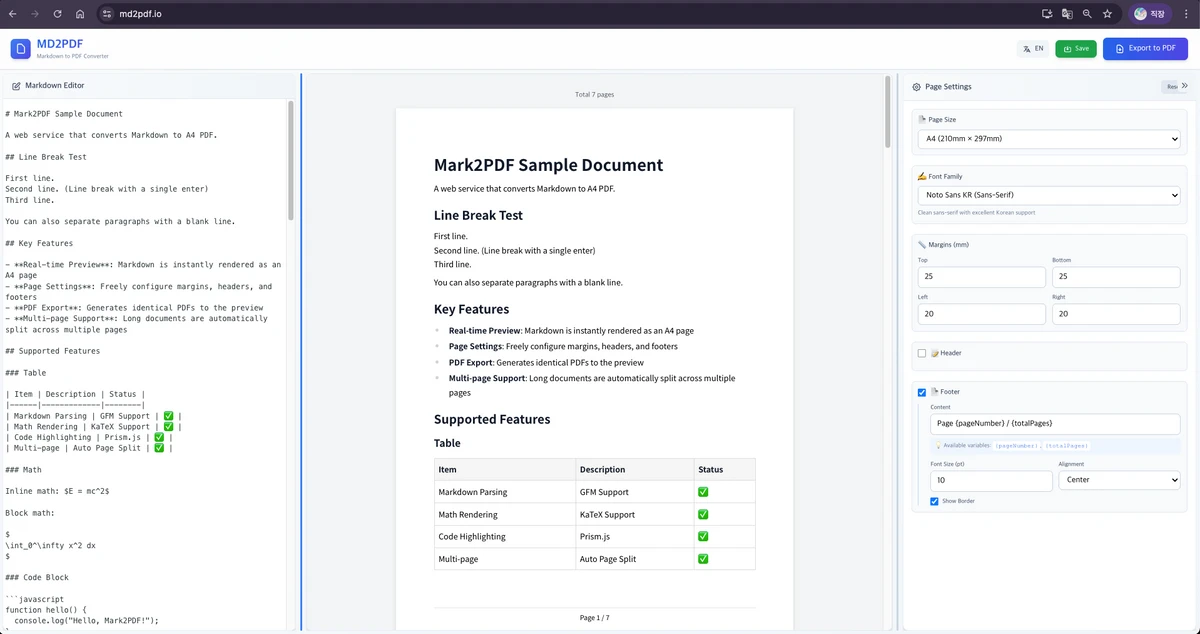Uncheck the Show Border checkbox

[934, 501]
